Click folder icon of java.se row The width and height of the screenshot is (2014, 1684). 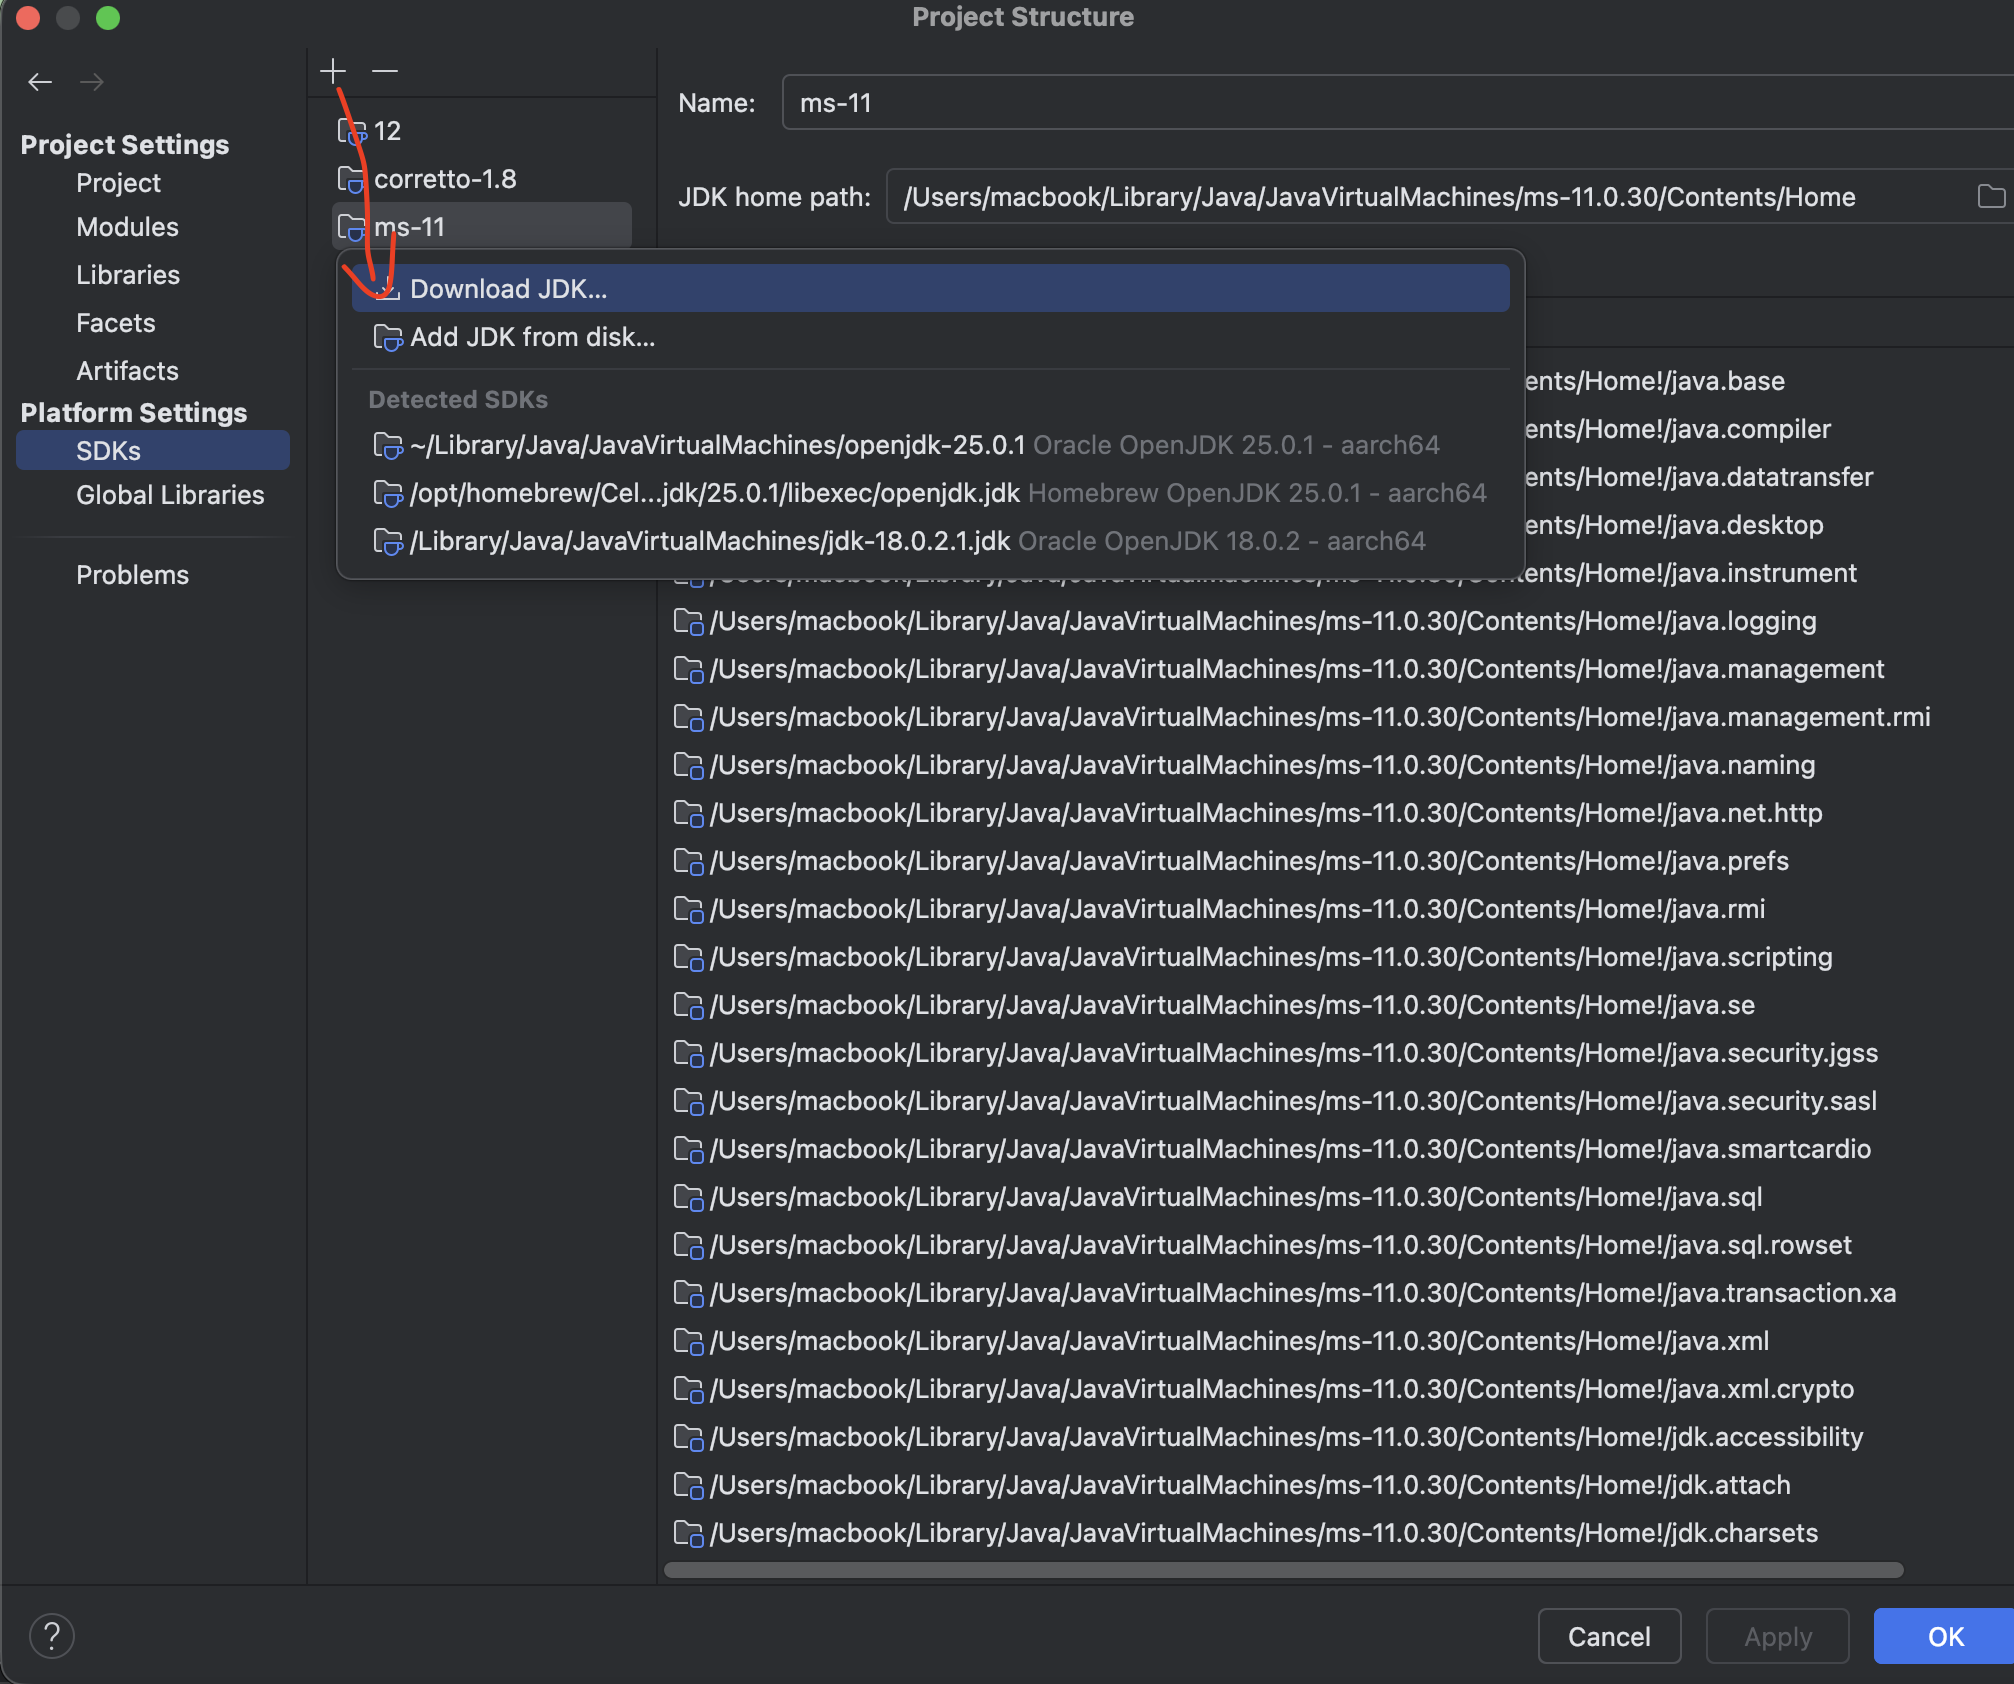coord(688,1006)
